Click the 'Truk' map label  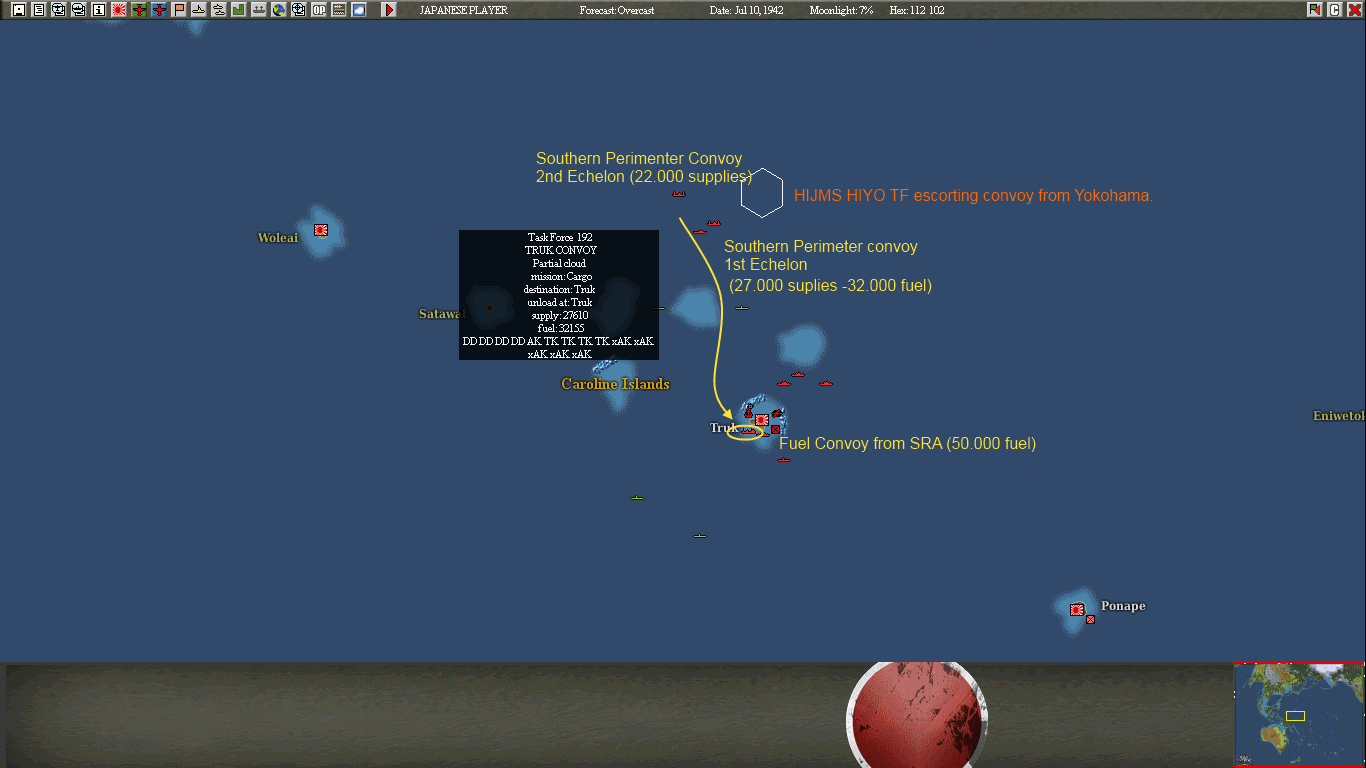point(723,428)
